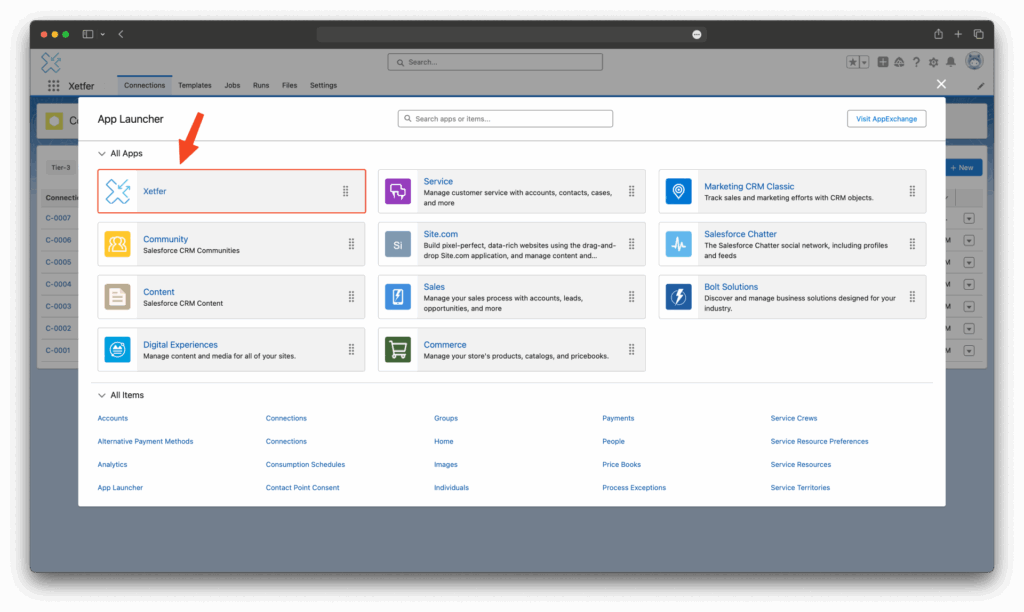
Task: Open row menu for C-0002
Action: coord(969,329)
